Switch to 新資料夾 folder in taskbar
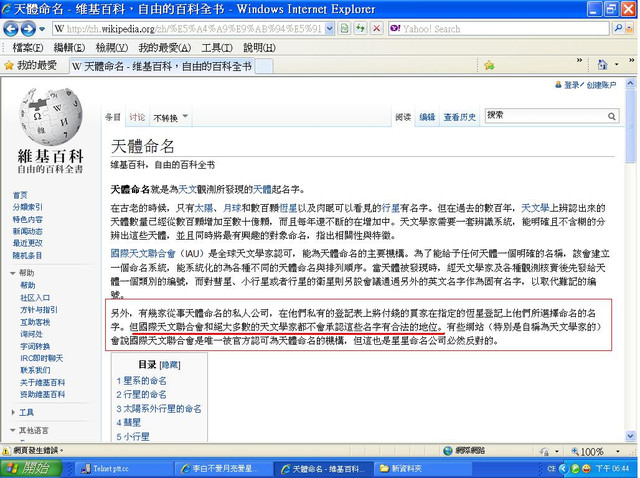 tap(424, 469)
